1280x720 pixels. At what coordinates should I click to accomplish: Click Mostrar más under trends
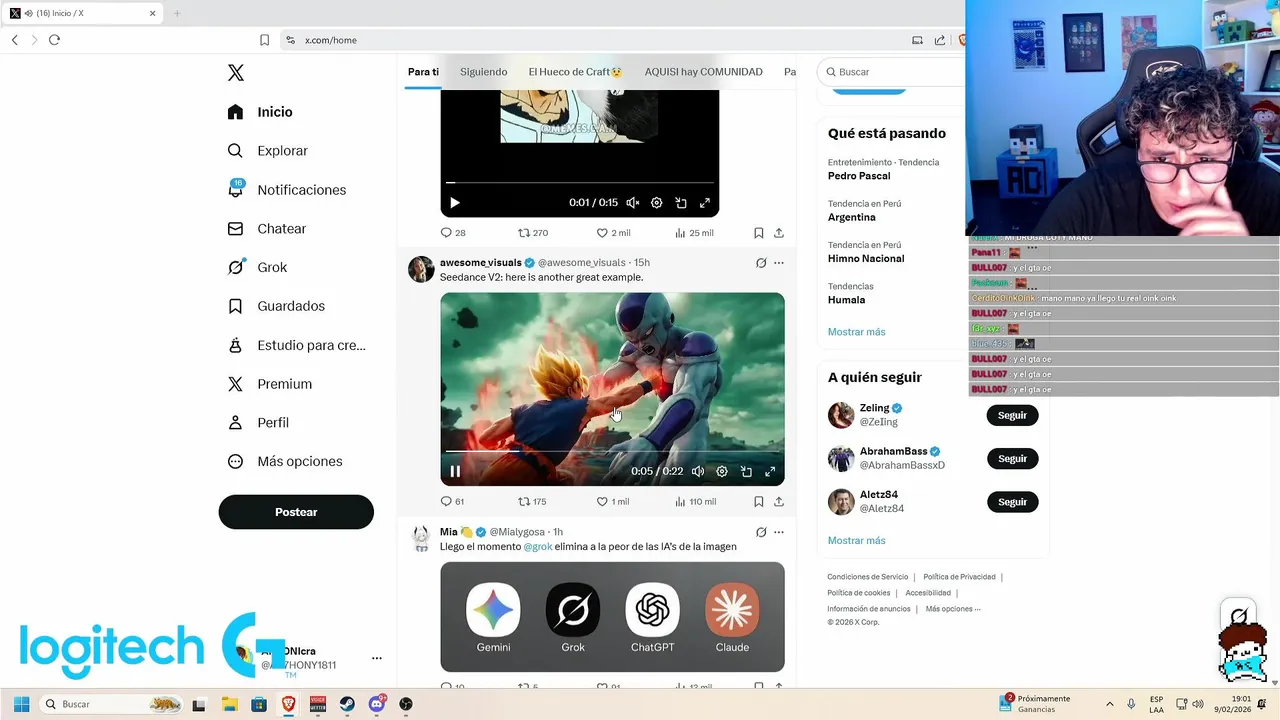pos(856,332)
